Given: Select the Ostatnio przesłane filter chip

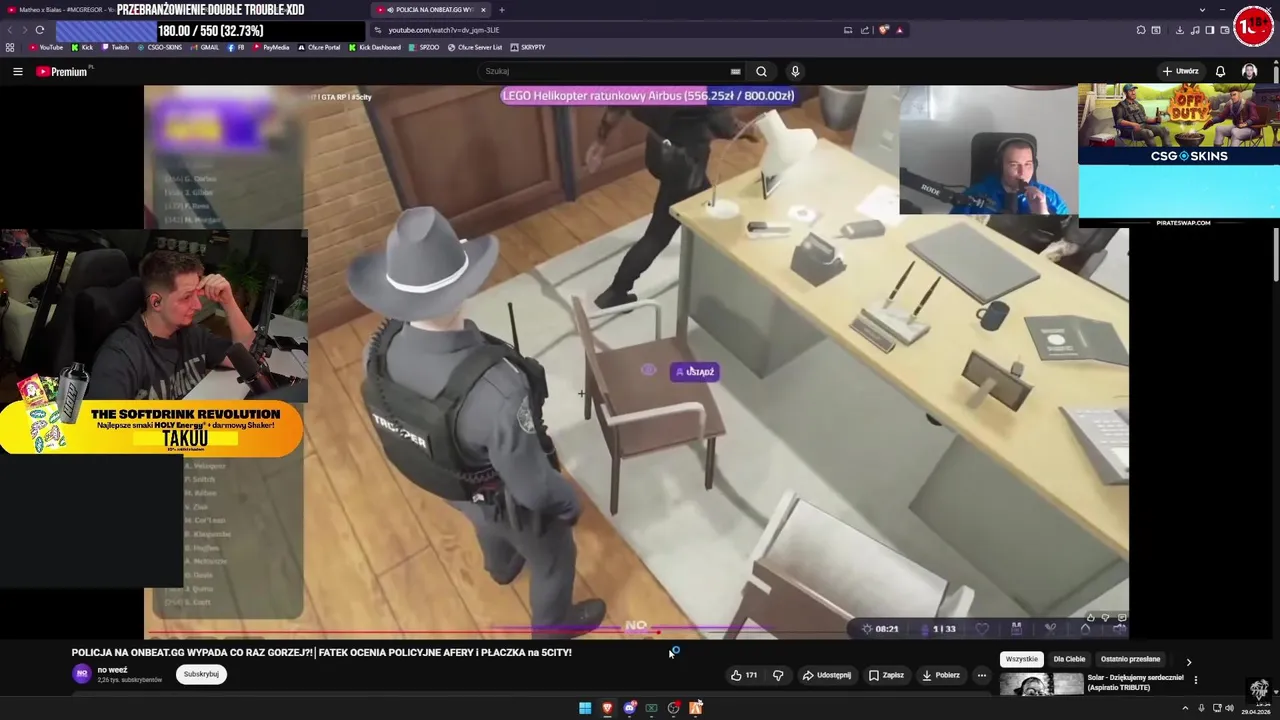Looking at the screenshot, I should (1130, 659).
